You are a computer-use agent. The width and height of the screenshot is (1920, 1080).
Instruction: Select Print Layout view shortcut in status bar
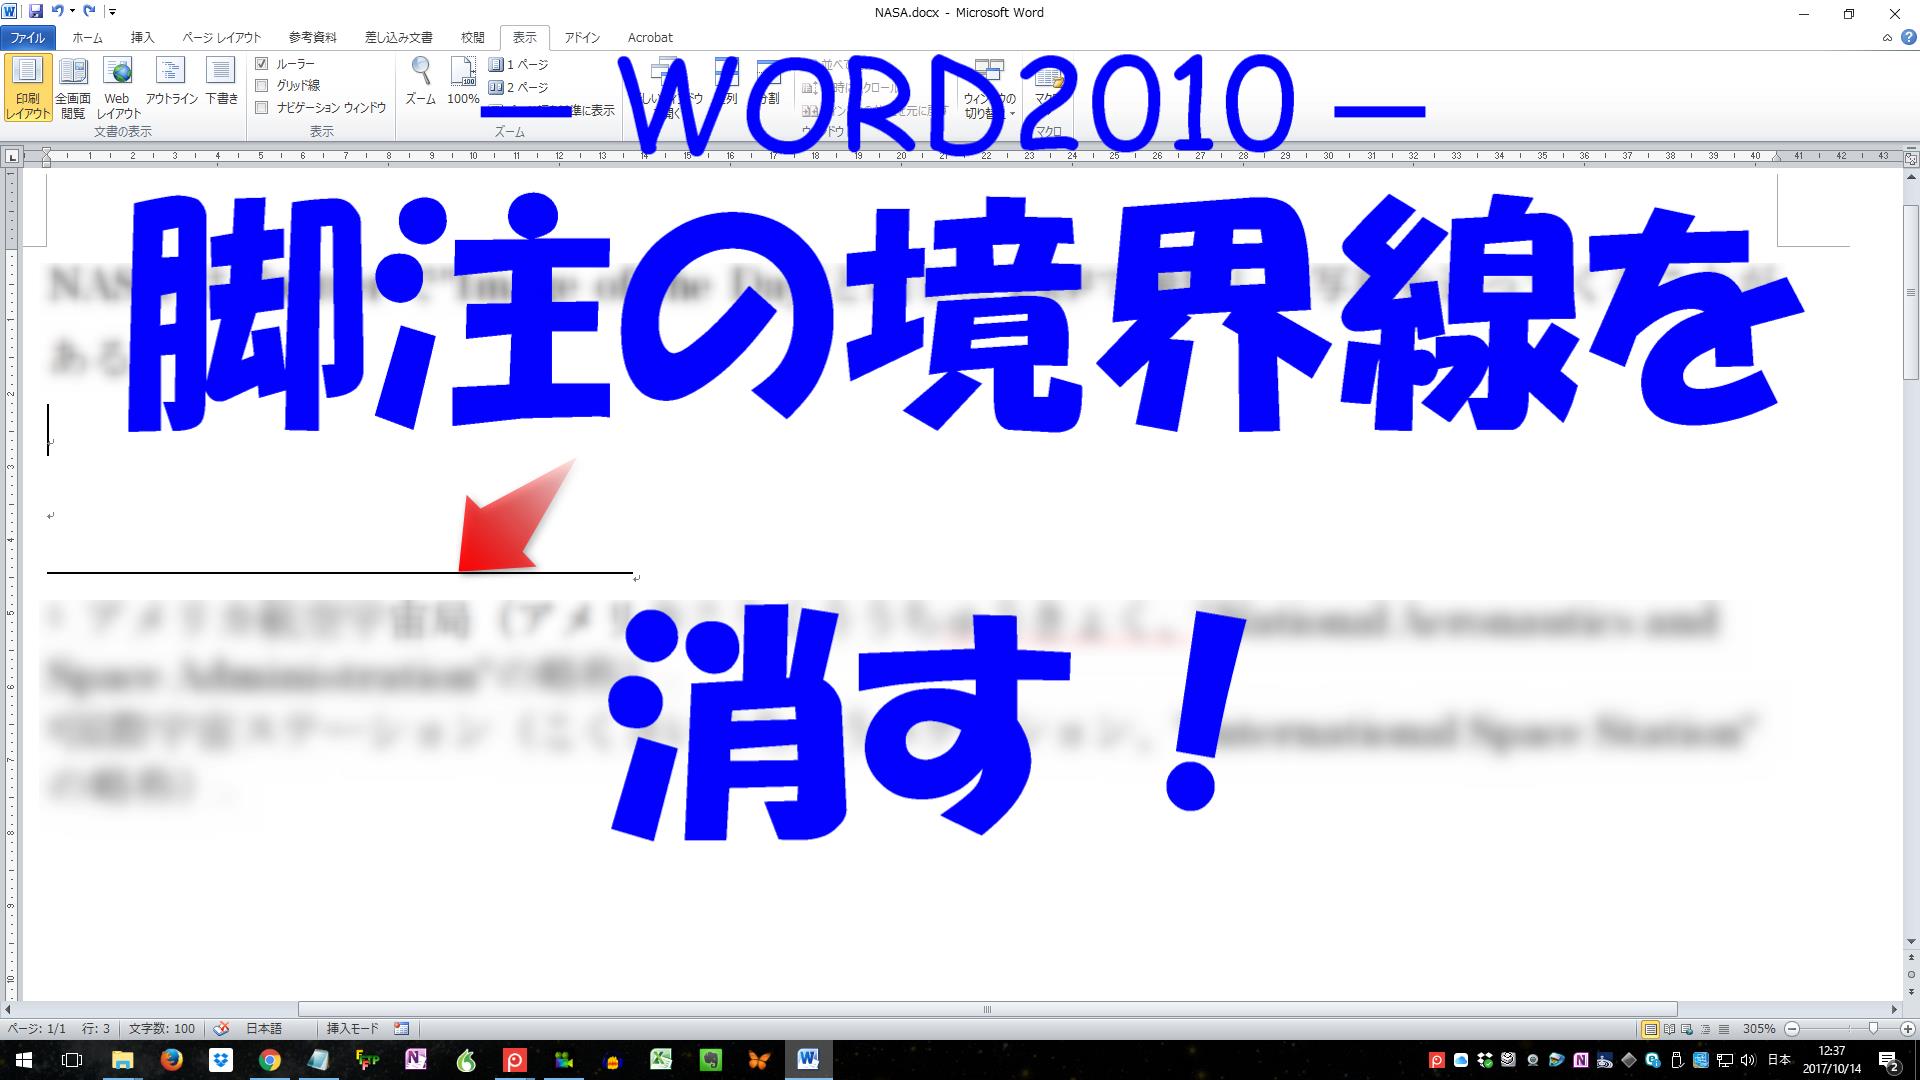pos(1651,1028)
